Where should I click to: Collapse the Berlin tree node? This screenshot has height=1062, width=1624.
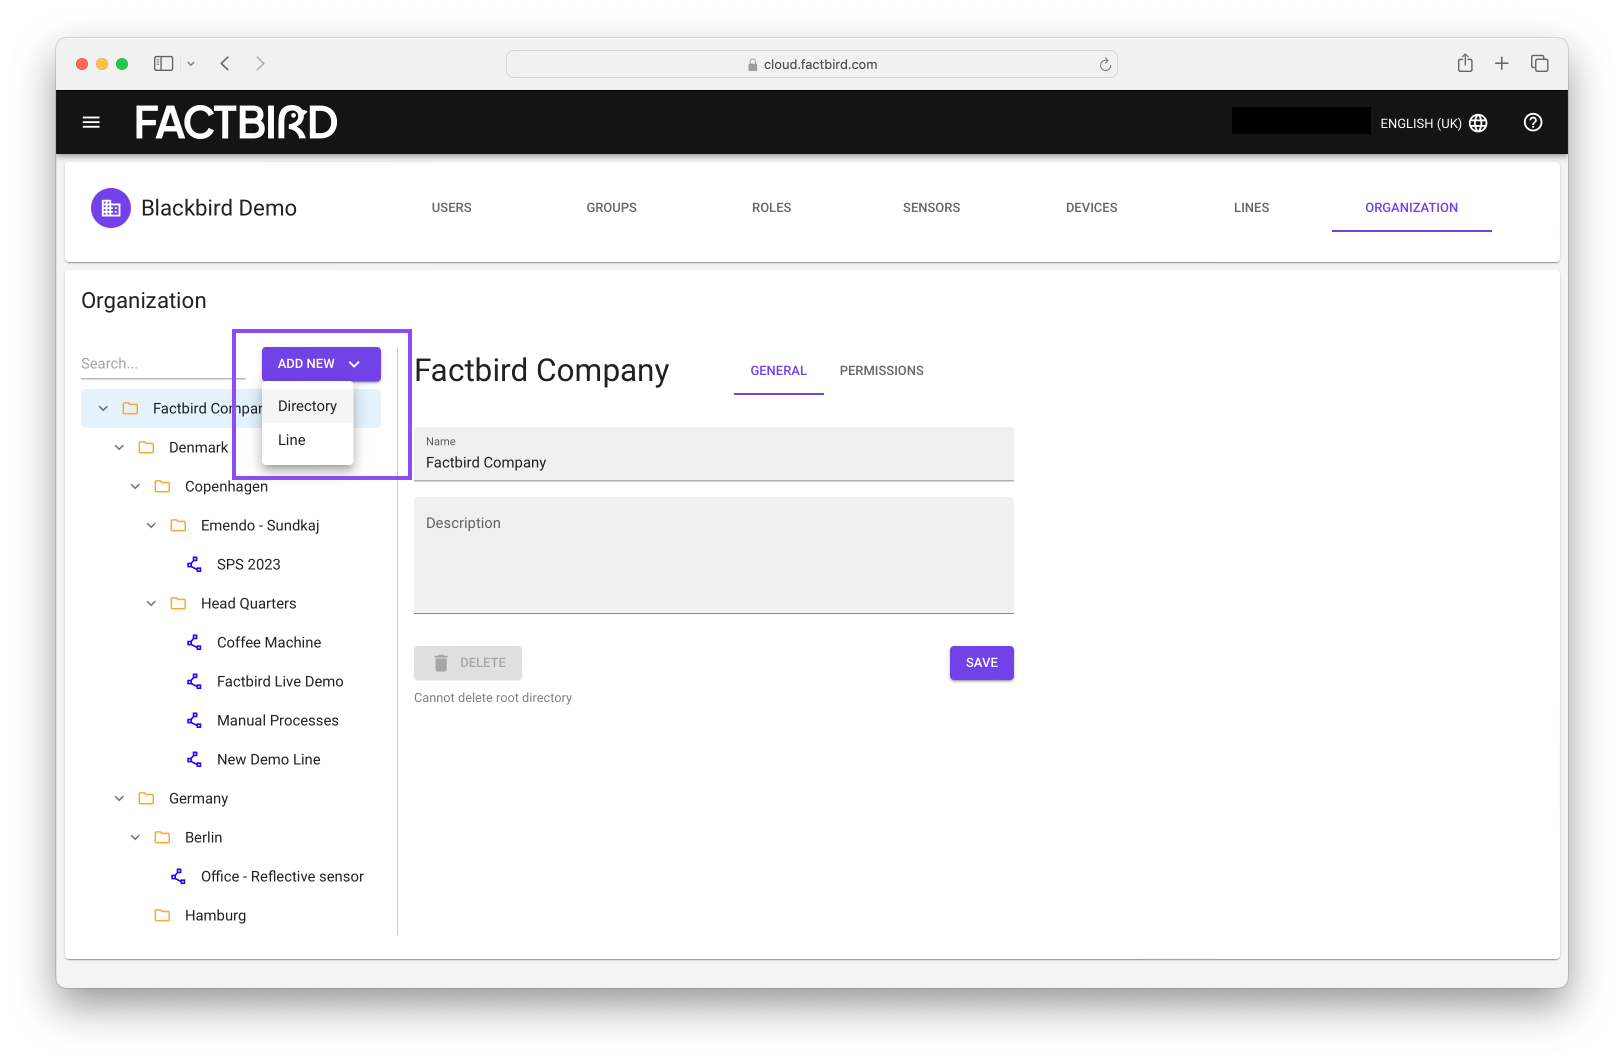click(135, 837)
